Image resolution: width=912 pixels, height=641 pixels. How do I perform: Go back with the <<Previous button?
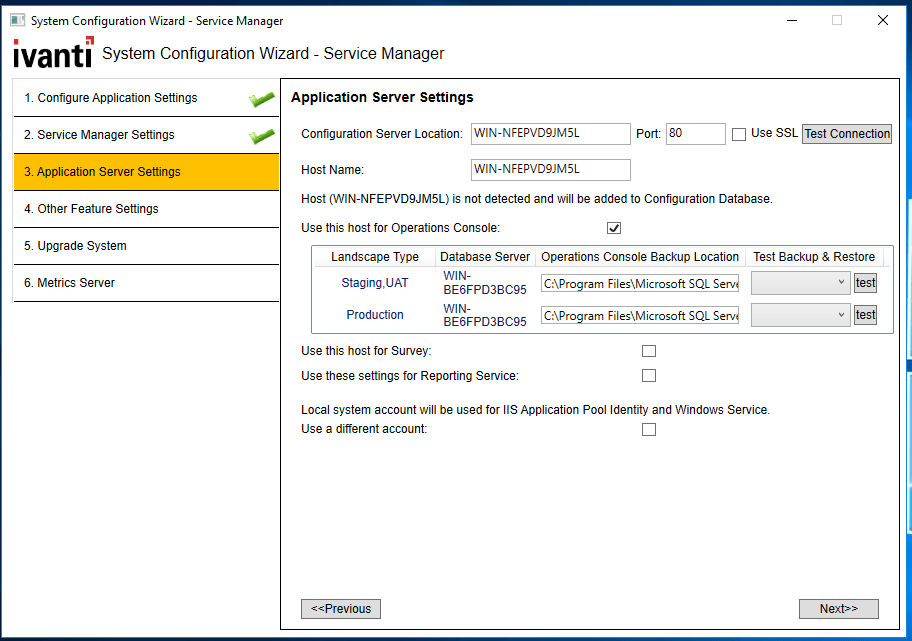[x=341, y=609]
